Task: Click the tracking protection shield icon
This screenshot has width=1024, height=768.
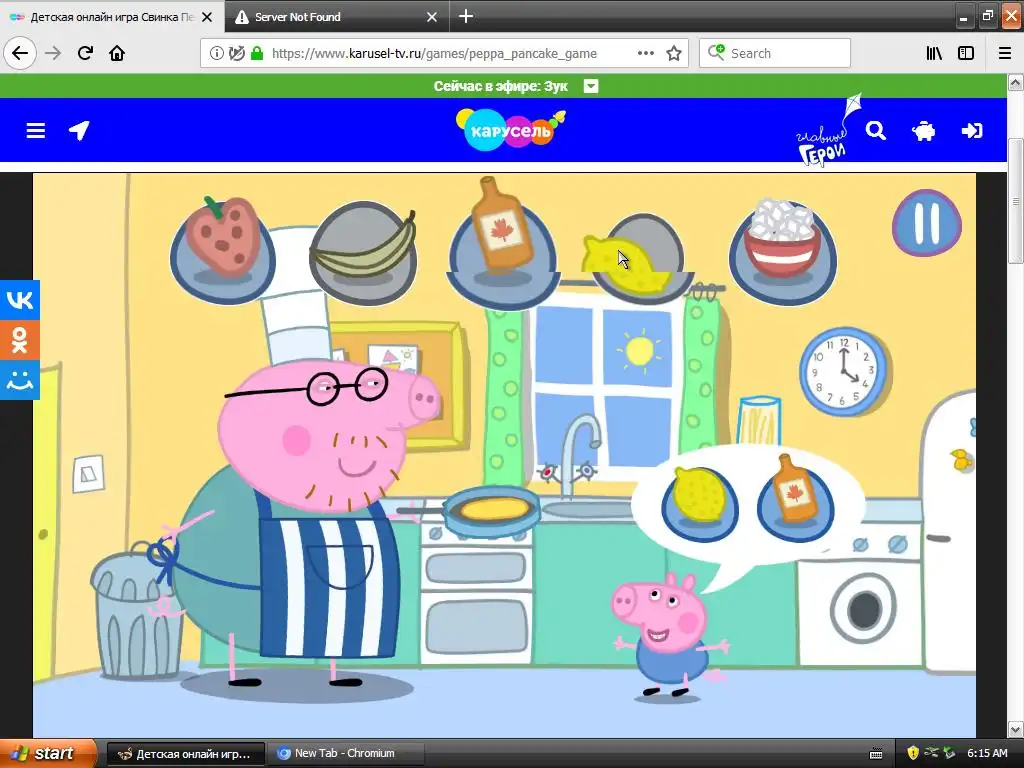Action: [236, 54]
